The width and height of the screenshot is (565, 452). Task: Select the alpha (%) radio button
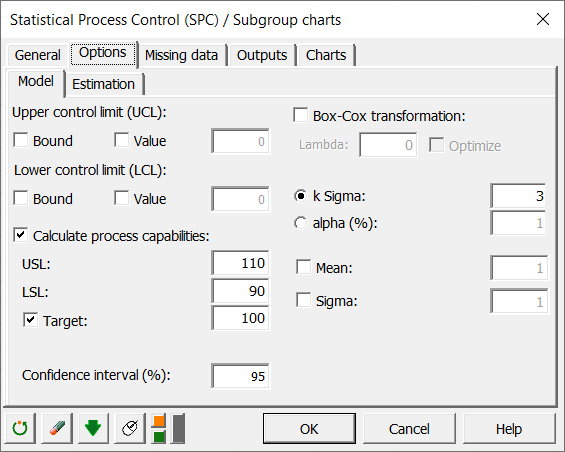tap(301, 223)
